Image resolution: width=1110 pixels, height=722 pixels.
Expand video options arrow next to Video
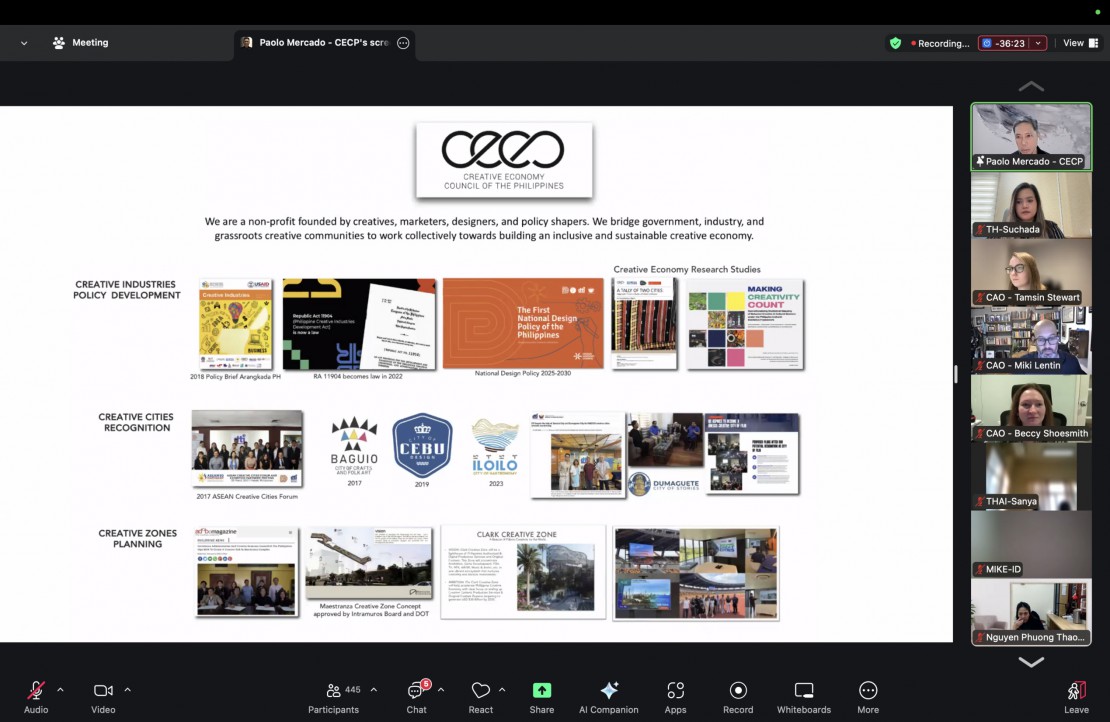[x=127, y=689]
